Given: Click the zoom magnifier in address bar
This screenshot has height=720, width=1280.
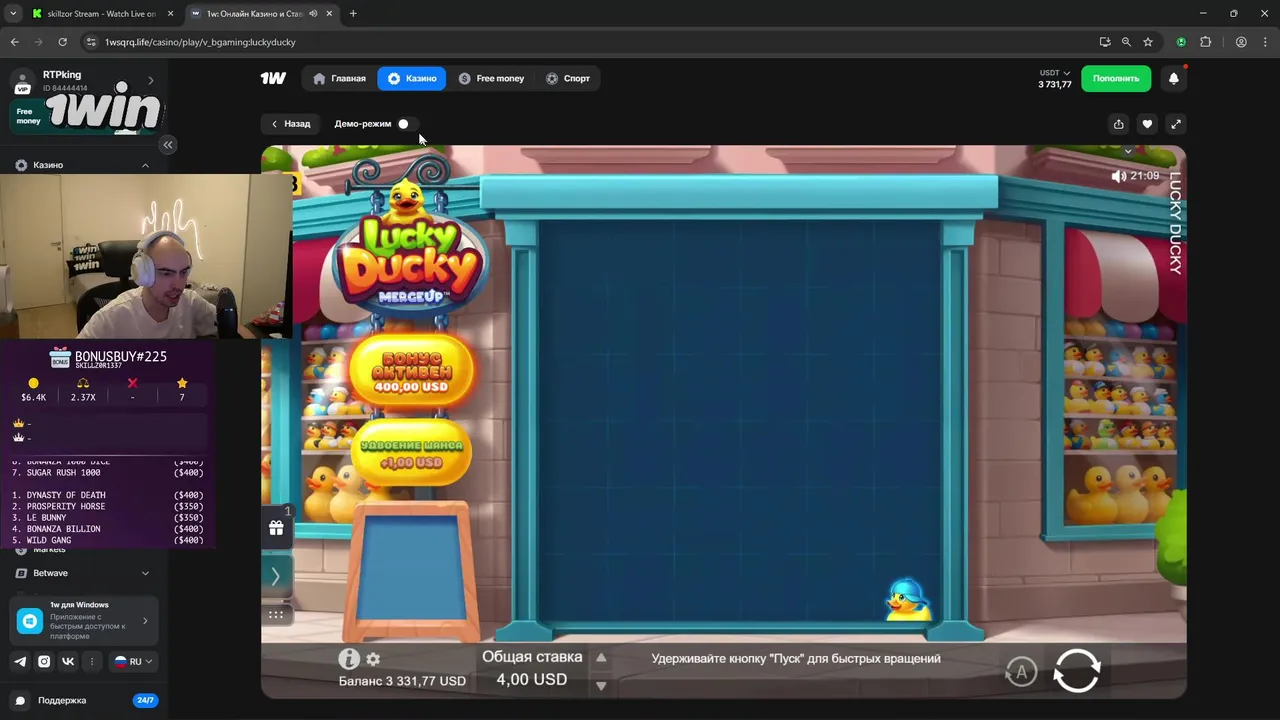Looking at the screenshot, I should coord(1126,42).
